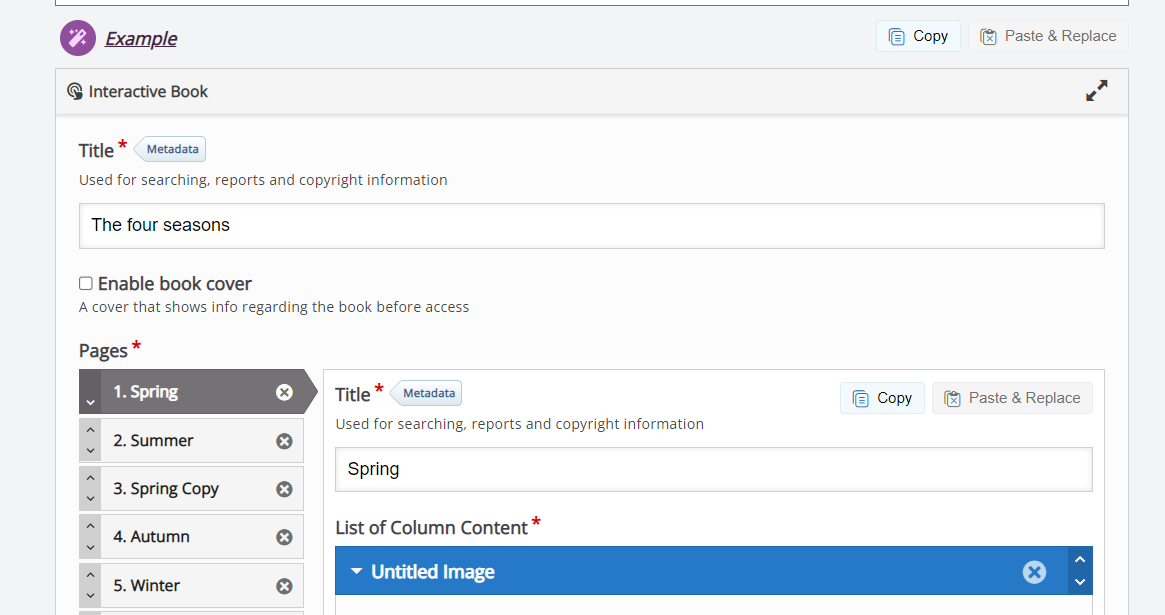Copy the Spring page content

[882, 398]
